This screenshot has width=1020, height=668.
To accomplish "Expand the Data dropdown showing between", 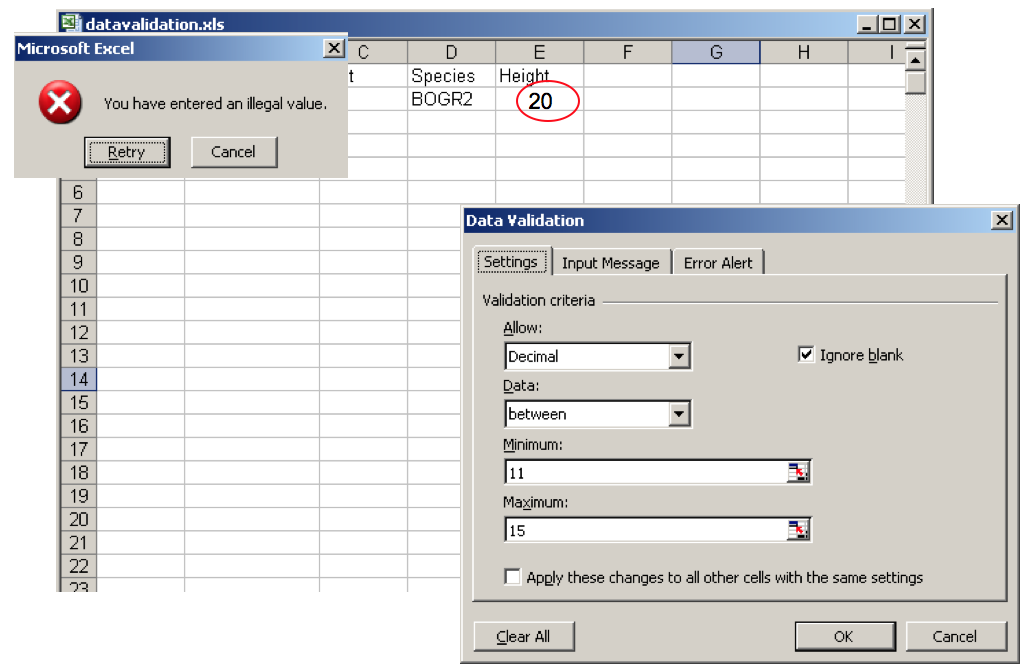I will pyautogui.click(x=680, y=414).
